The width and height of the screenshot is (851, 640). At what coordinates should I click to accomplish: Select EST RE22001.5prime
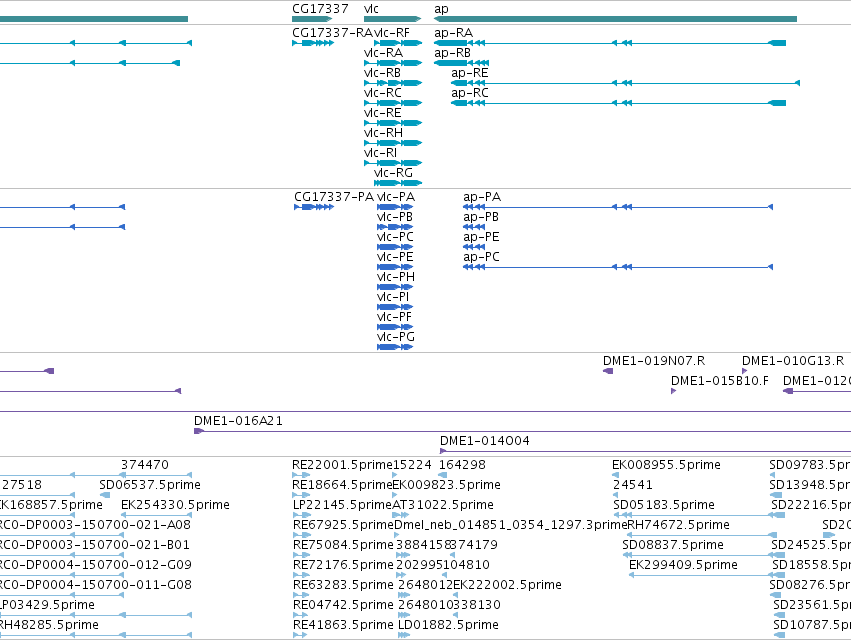[x=342, y=465]
